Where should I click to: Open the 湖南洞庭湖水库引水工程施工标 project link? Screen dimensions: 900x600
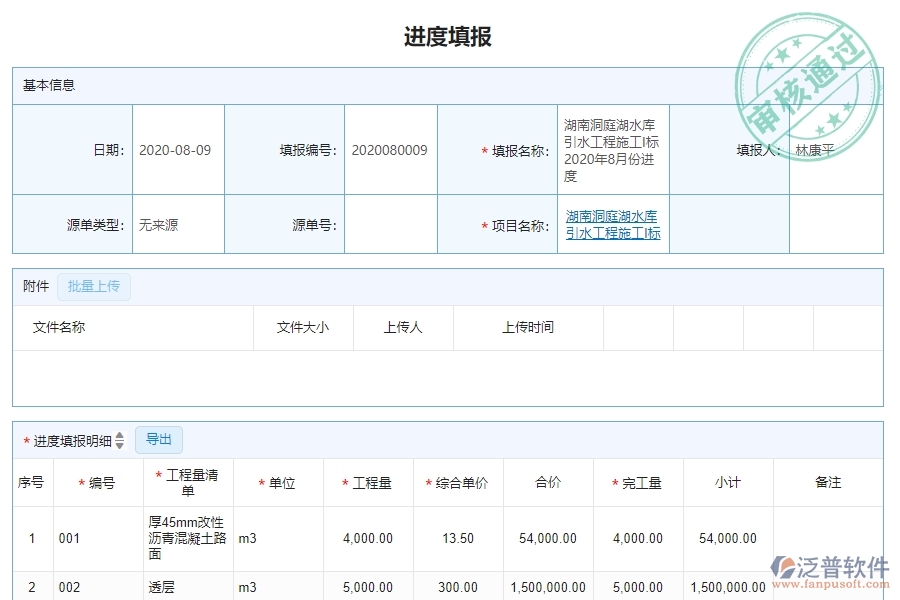click(612, 224)
